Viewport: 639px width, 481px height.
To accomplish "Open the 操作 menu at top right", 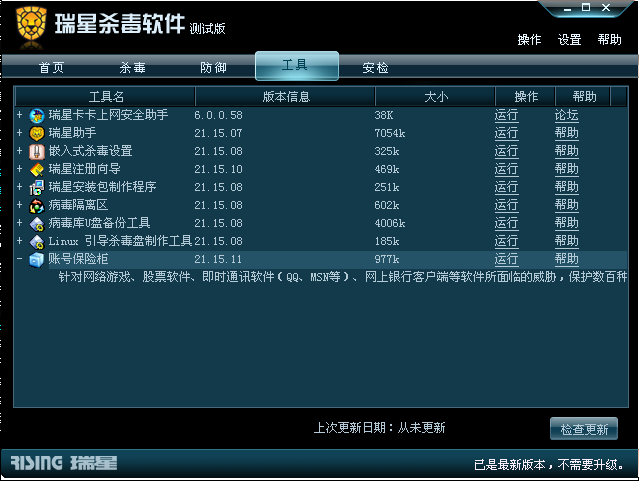I will point(529,40).
